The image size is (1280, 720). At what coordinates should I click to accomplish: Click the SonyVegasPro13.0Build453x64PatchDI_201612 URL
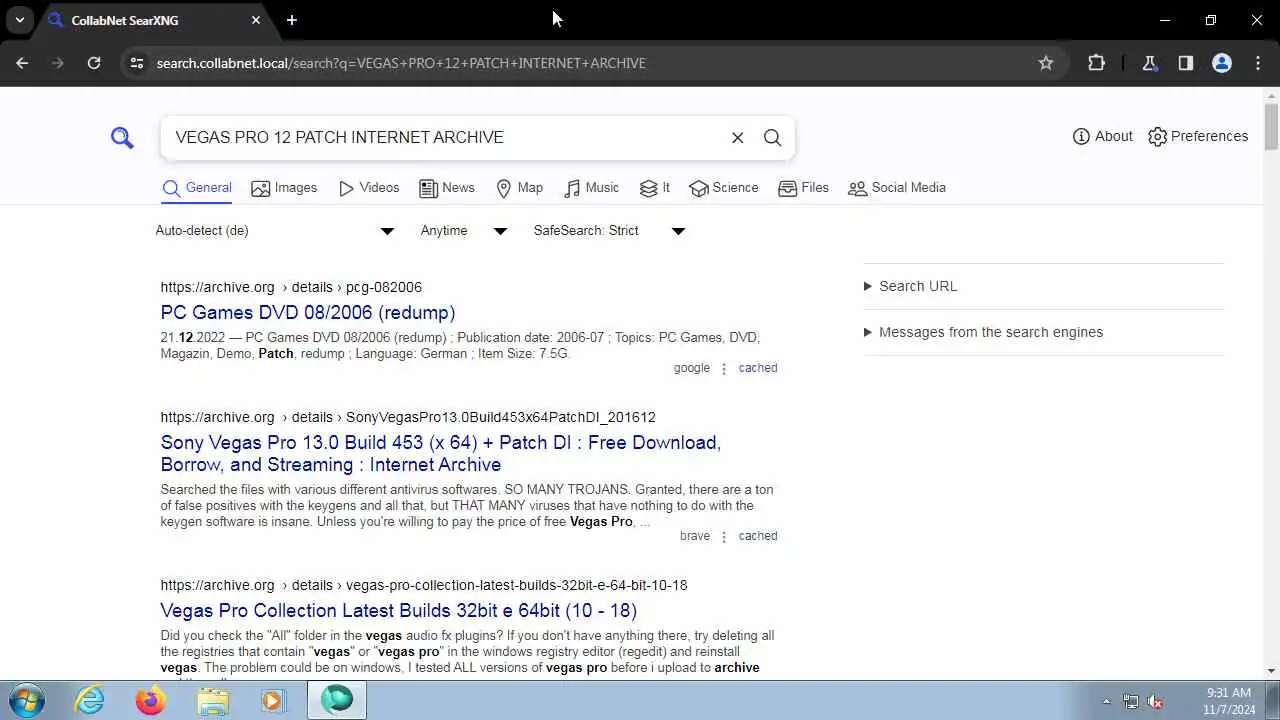point(408,417)
